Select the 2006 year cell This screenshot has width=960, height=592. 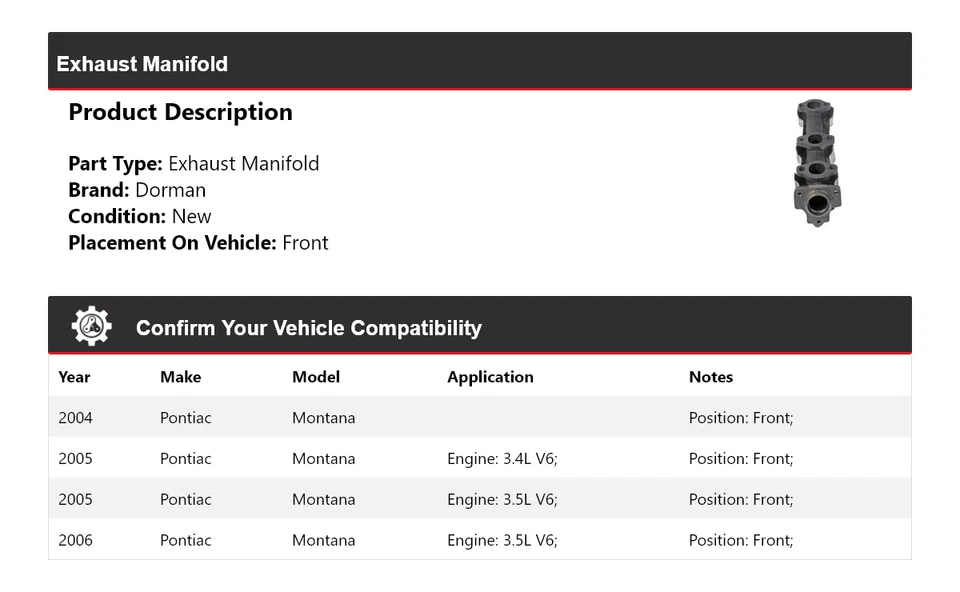click(x=75, y=540)
